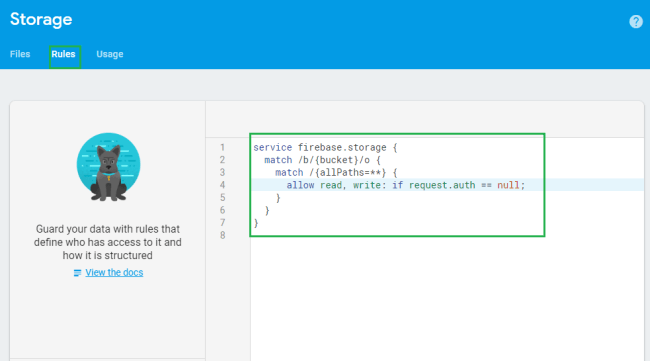Click the null keyword in the rule
650x361 pixels.
508,185
